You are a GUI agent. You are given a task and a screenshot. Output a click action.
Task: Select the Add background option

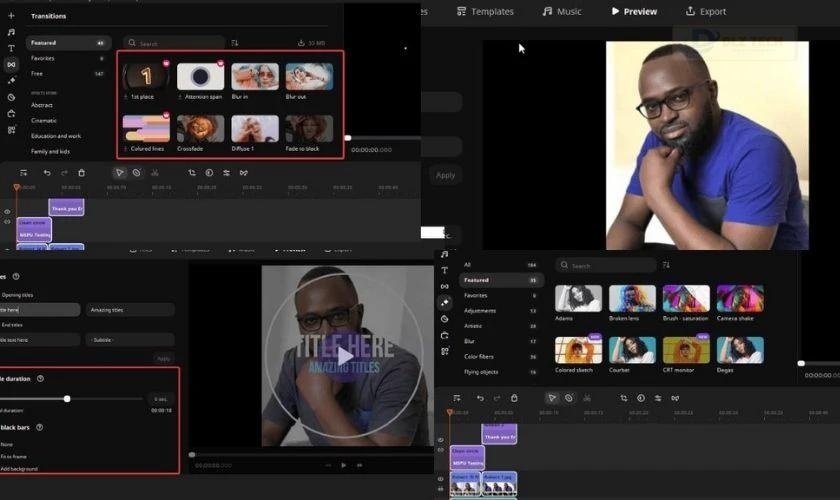click(x=19, y=469)
